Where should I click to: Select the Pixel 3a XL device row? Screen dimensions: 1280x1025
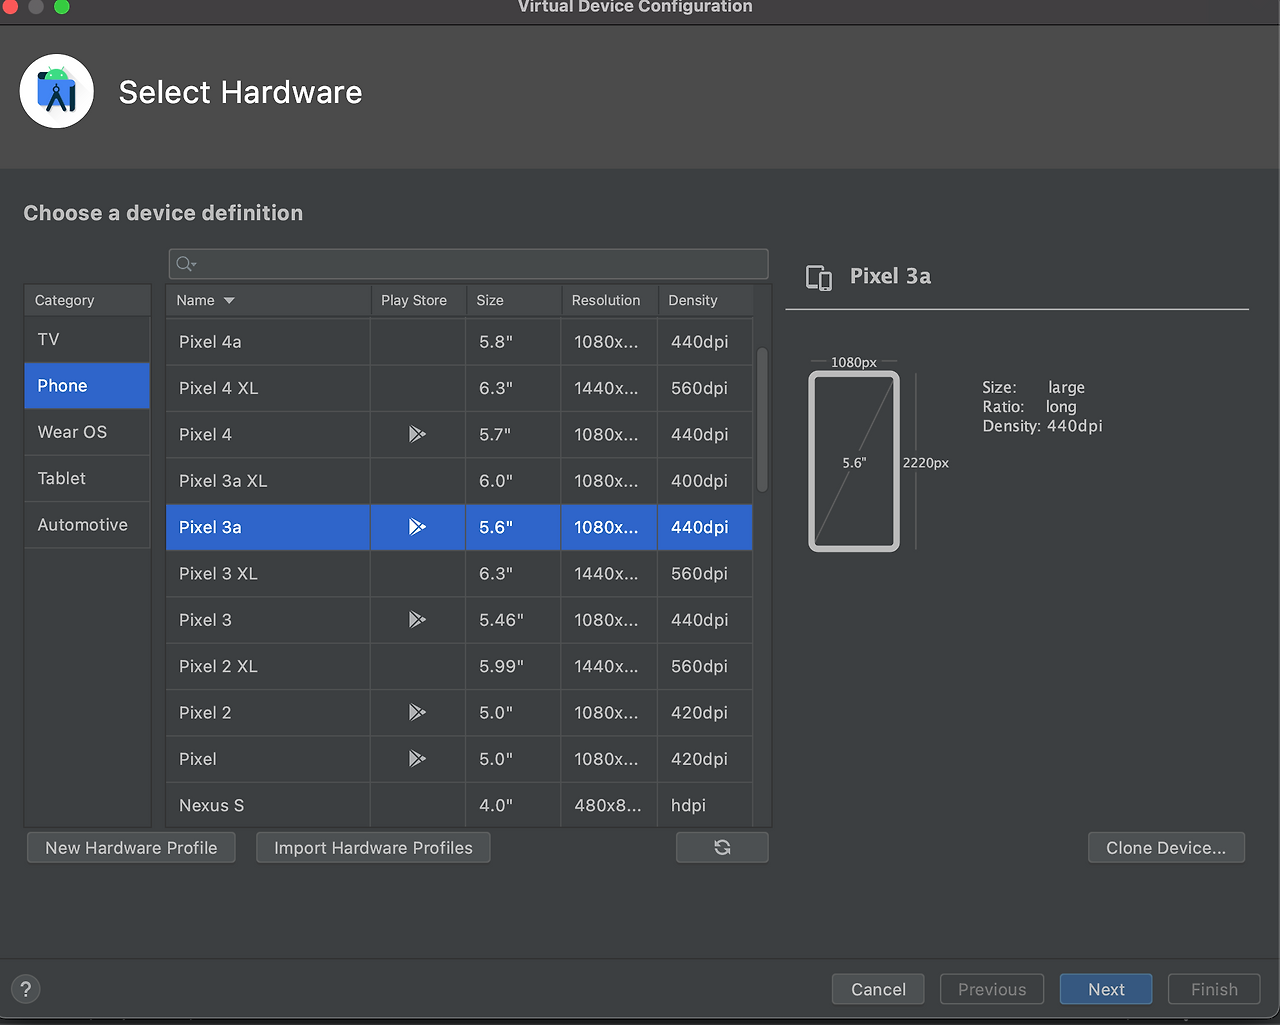(459, 481)
